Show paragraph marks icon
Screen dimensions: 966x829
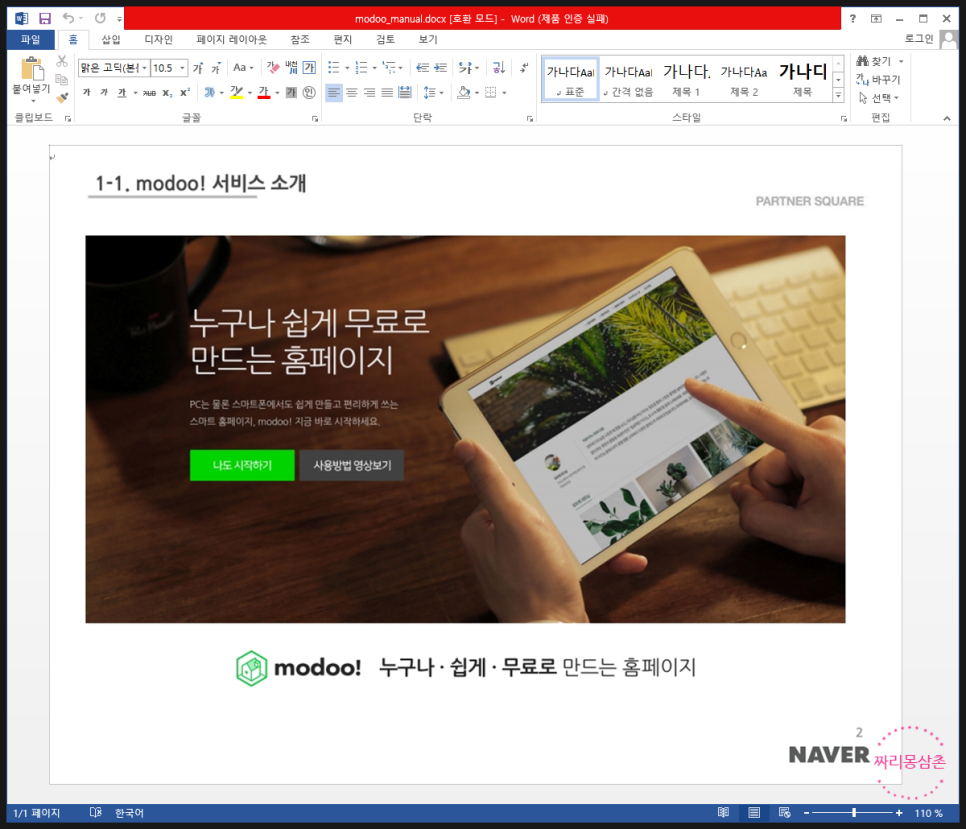[x=524, y=68]
